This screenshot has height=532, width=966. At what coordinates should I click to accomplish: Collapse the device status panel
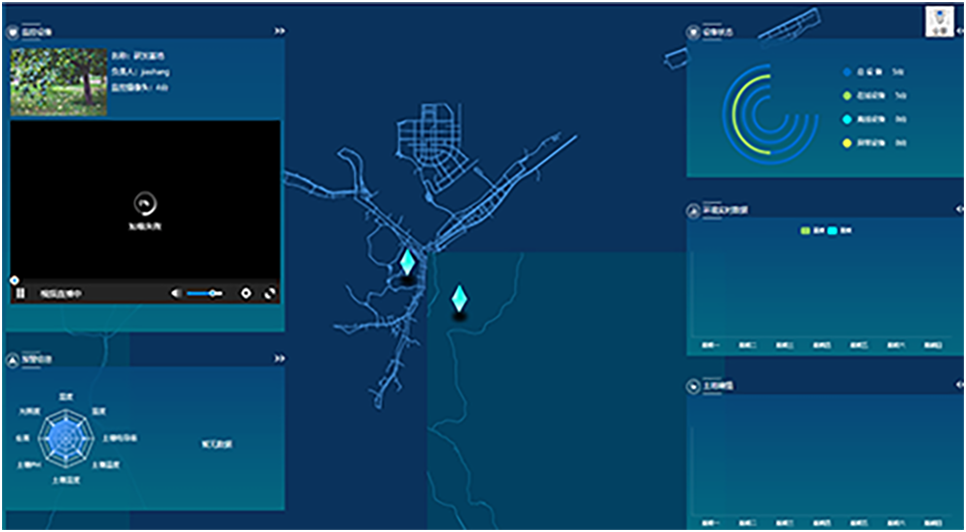pyautogui.click(x=958, y=32)
